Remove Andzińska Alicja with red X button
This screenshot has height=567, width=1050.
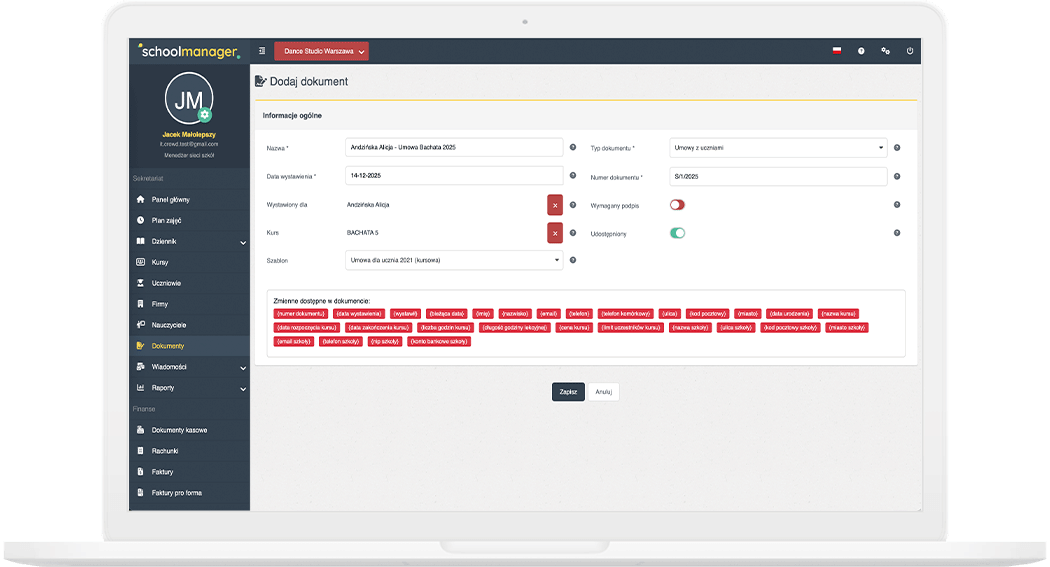pos(555,205)
